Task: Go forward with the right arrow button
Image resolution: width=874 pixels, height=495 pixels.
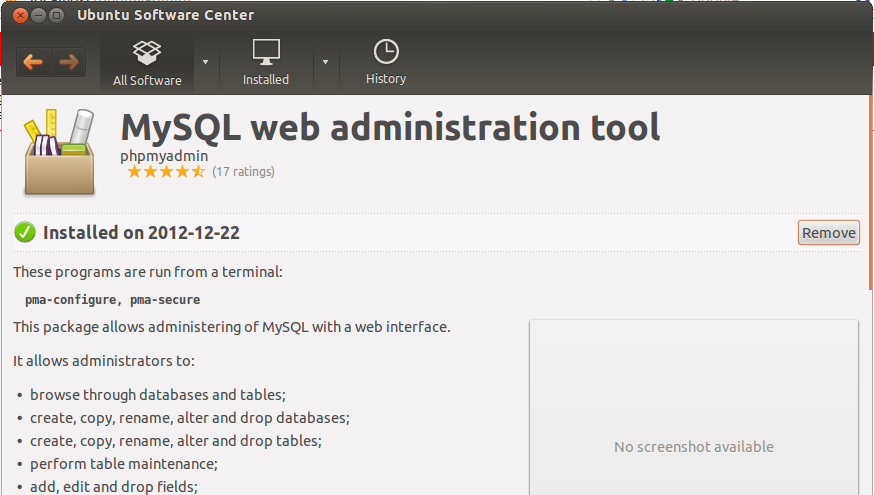Action: click(69, 62)
